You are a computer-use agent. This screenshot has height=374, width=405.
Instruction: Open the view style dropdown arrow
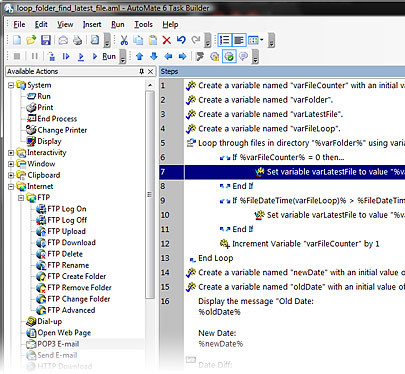(x=262, y=40)
